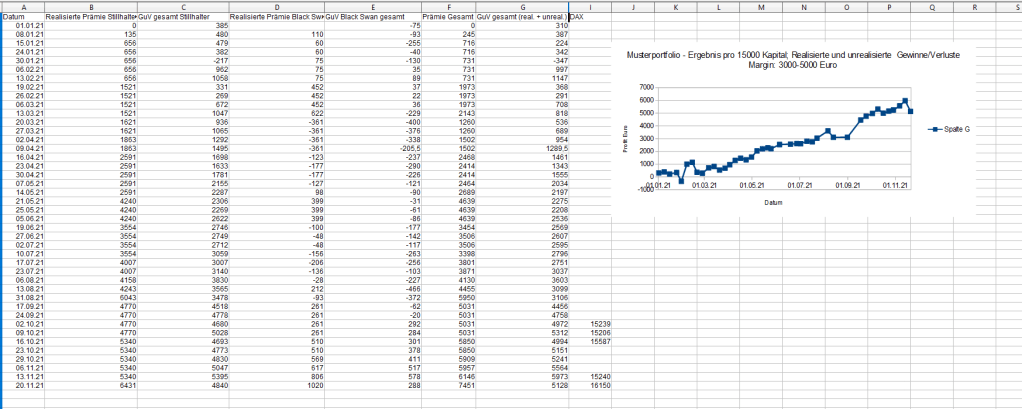Select column M header
The image size is (1022, 409).
[762, 7]
